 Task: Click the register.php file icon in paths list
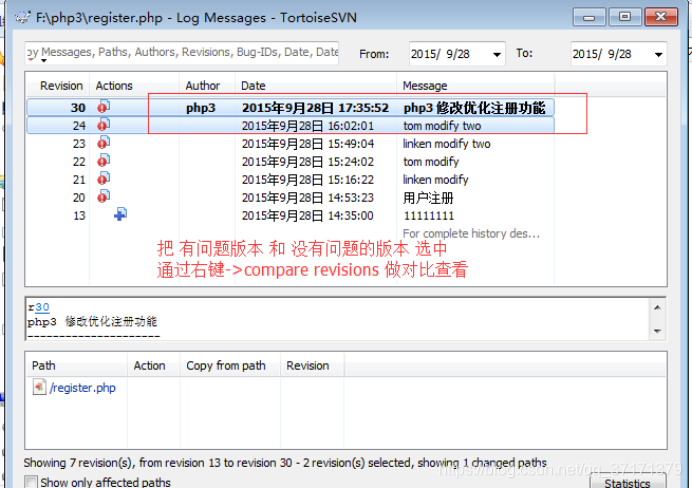39,387
